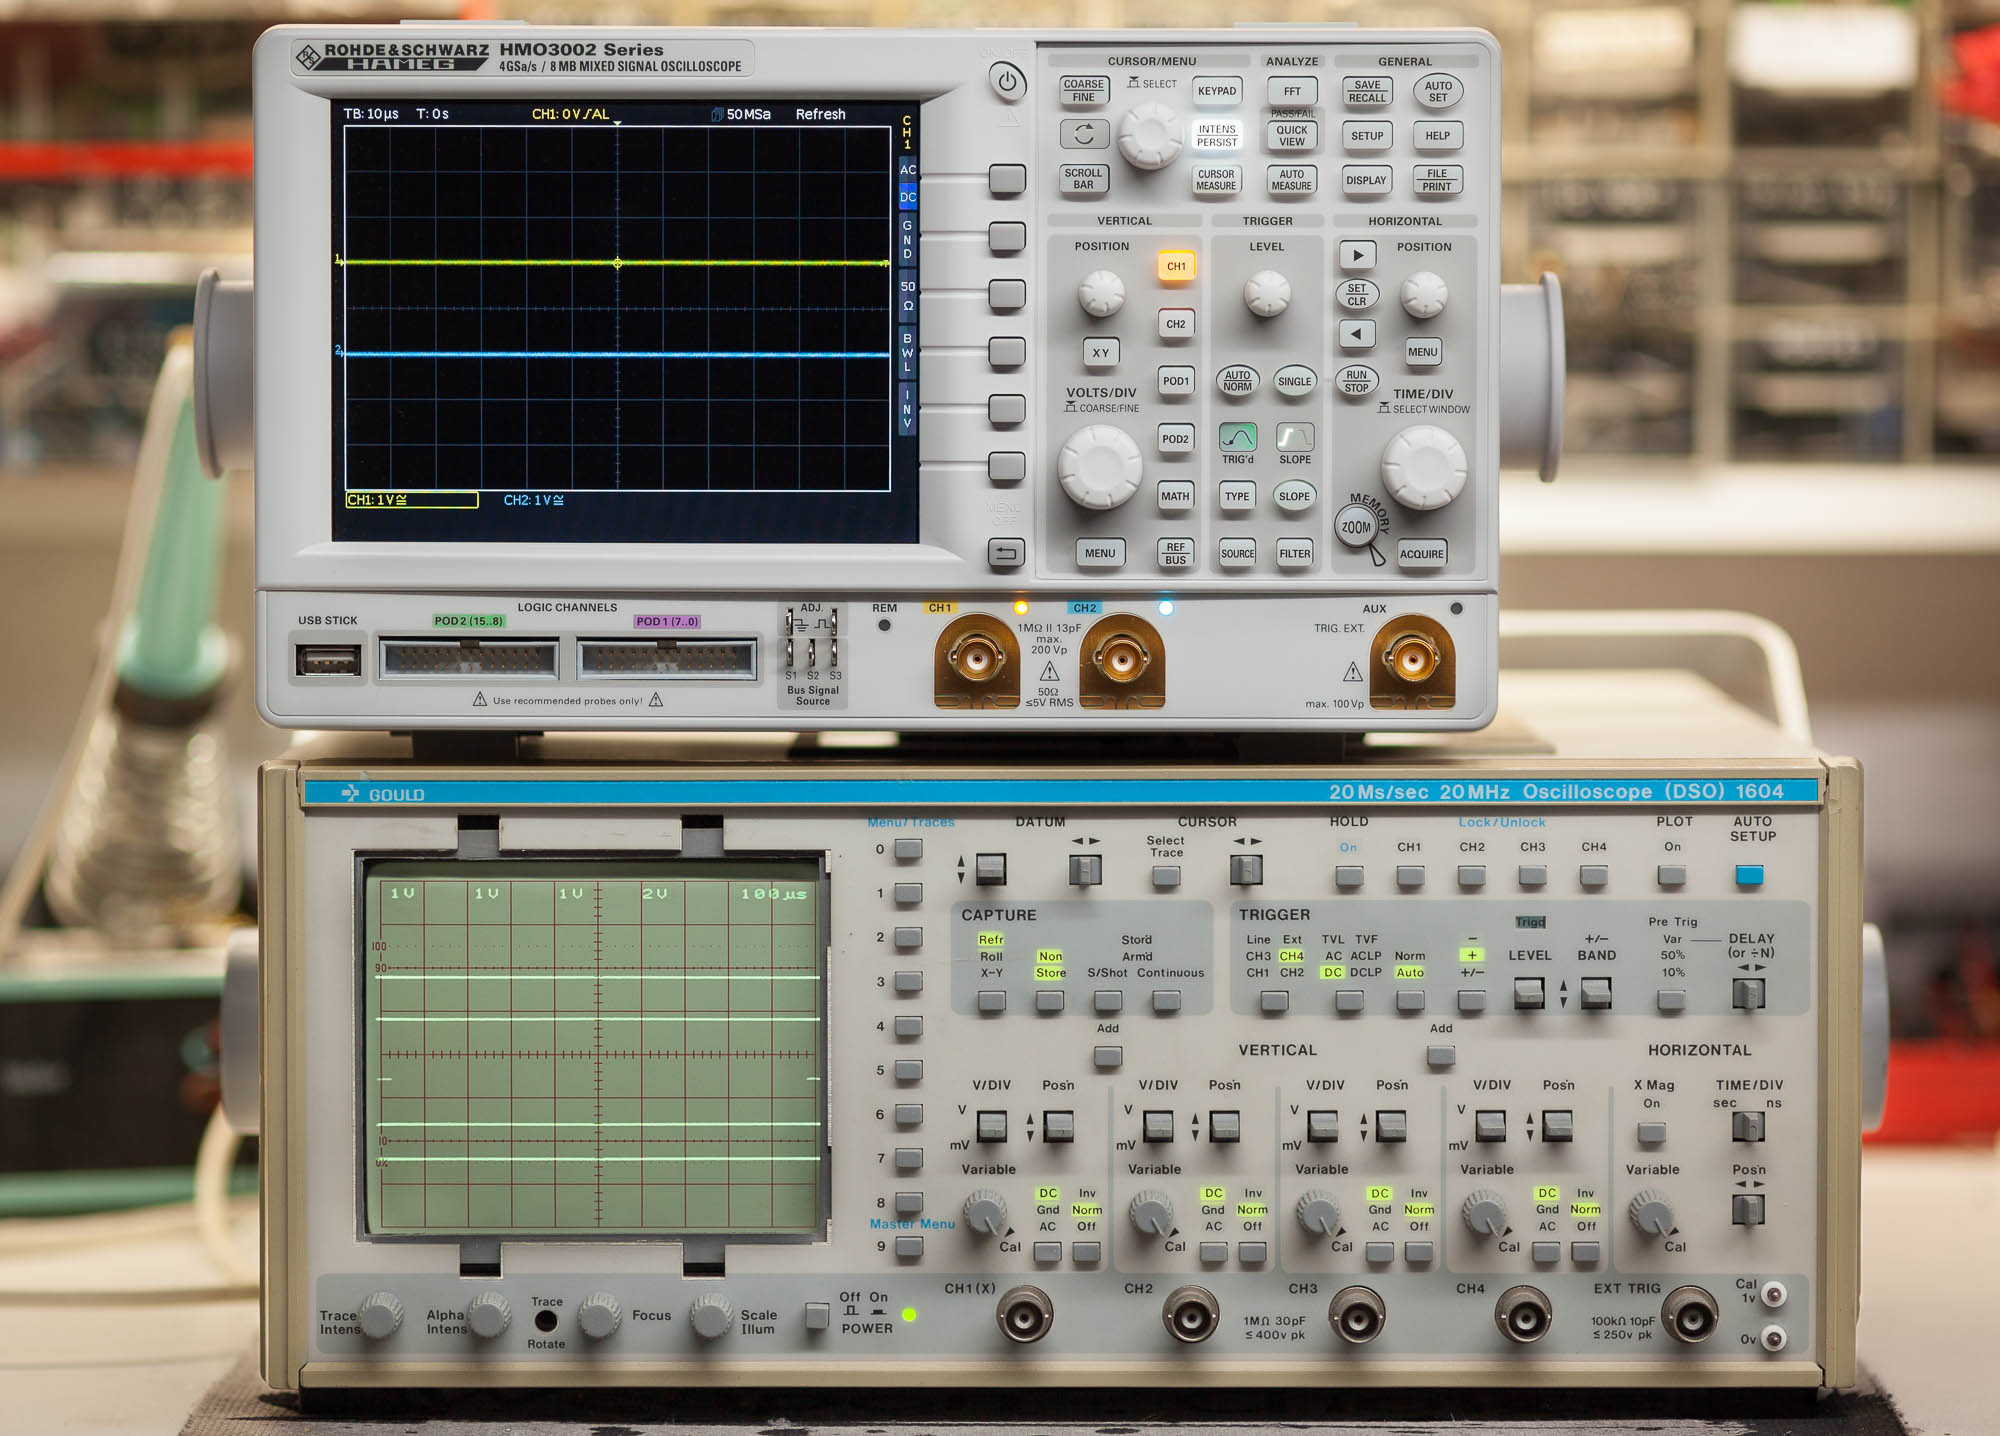Click the ZOOM magnifier button

1356,527
